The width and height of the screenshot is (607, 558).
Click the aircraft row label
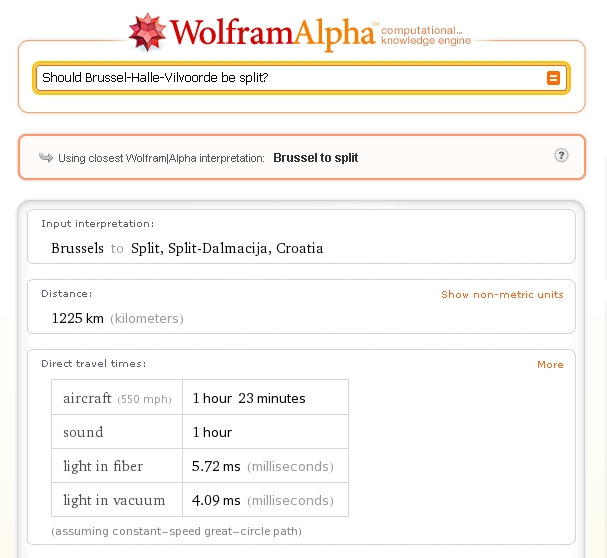click(85, 398)
